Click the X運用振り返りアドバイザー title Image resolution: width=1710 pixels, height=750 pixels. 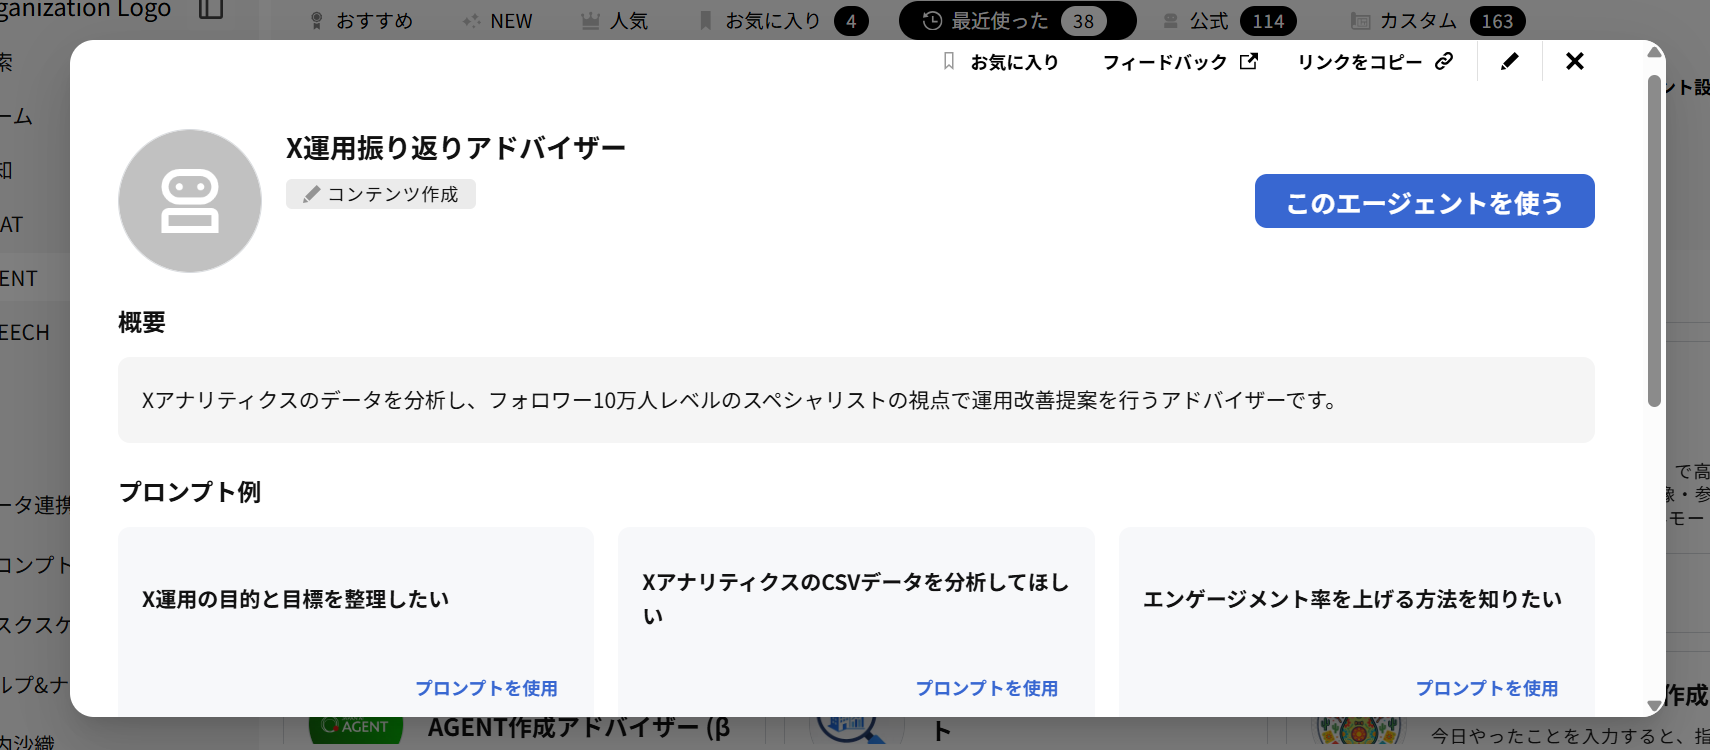(456, 148)
